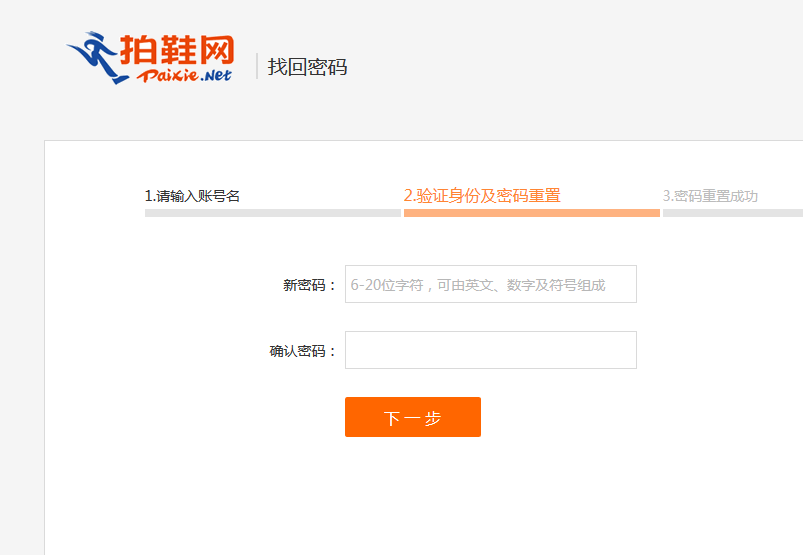Focus the 确认密码 input field
803x555 pixels.
(491, 350)
